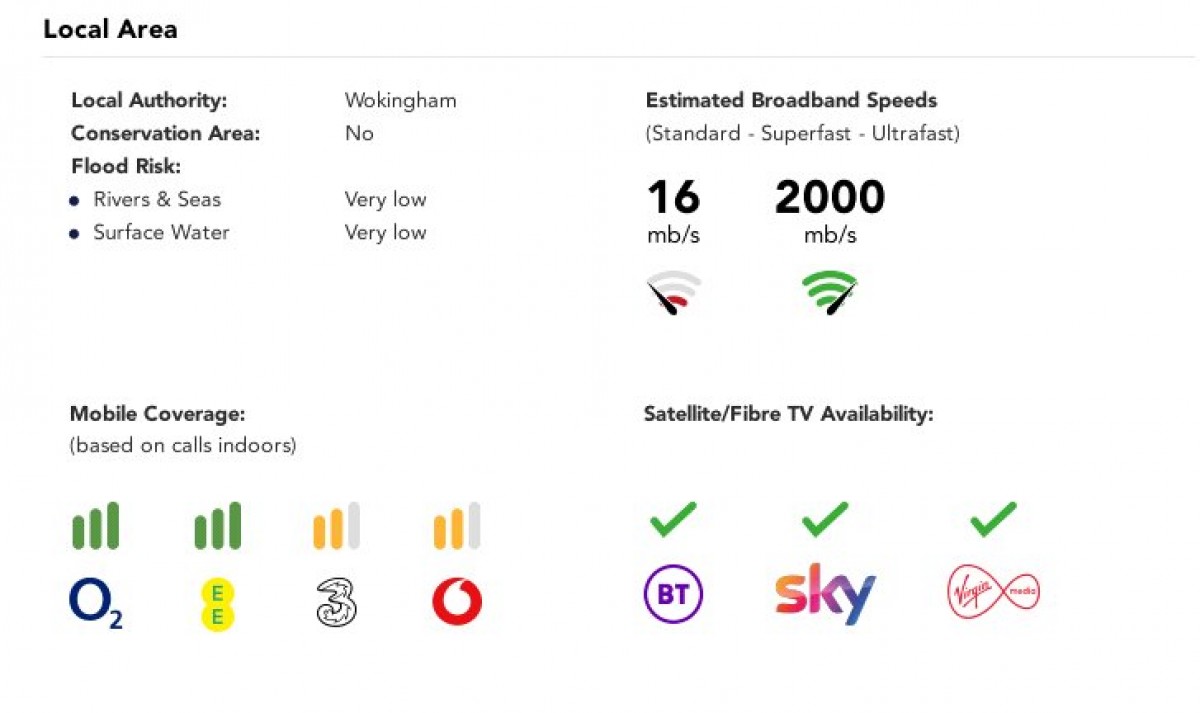Click the EE network logo

[x=216, y=604]
